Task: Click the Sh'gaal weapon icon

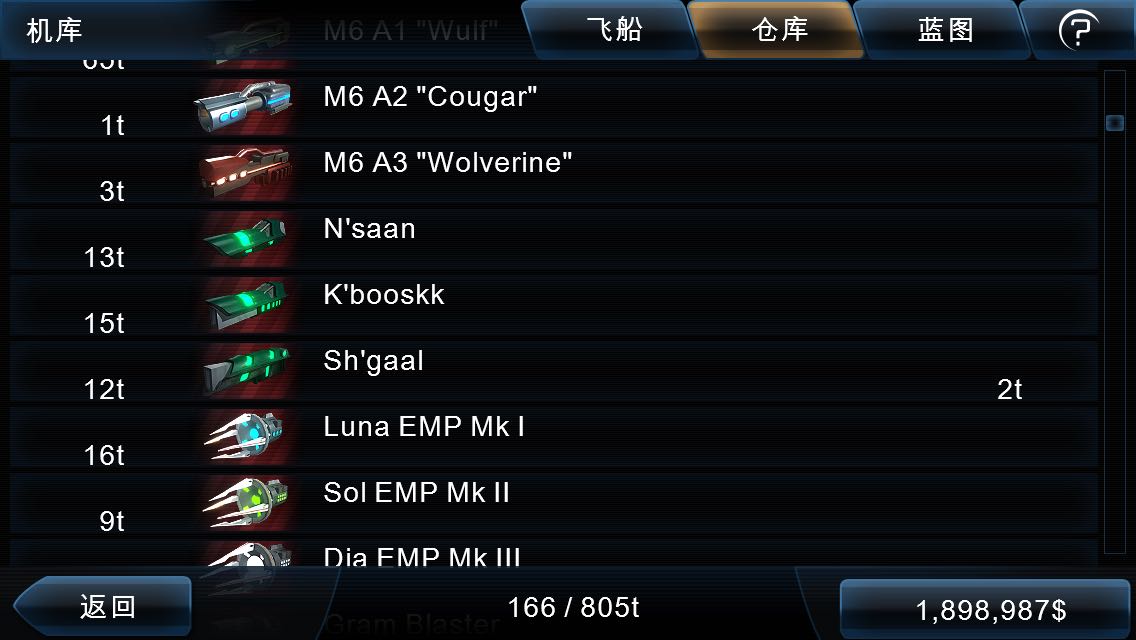Action: [246, 371]
